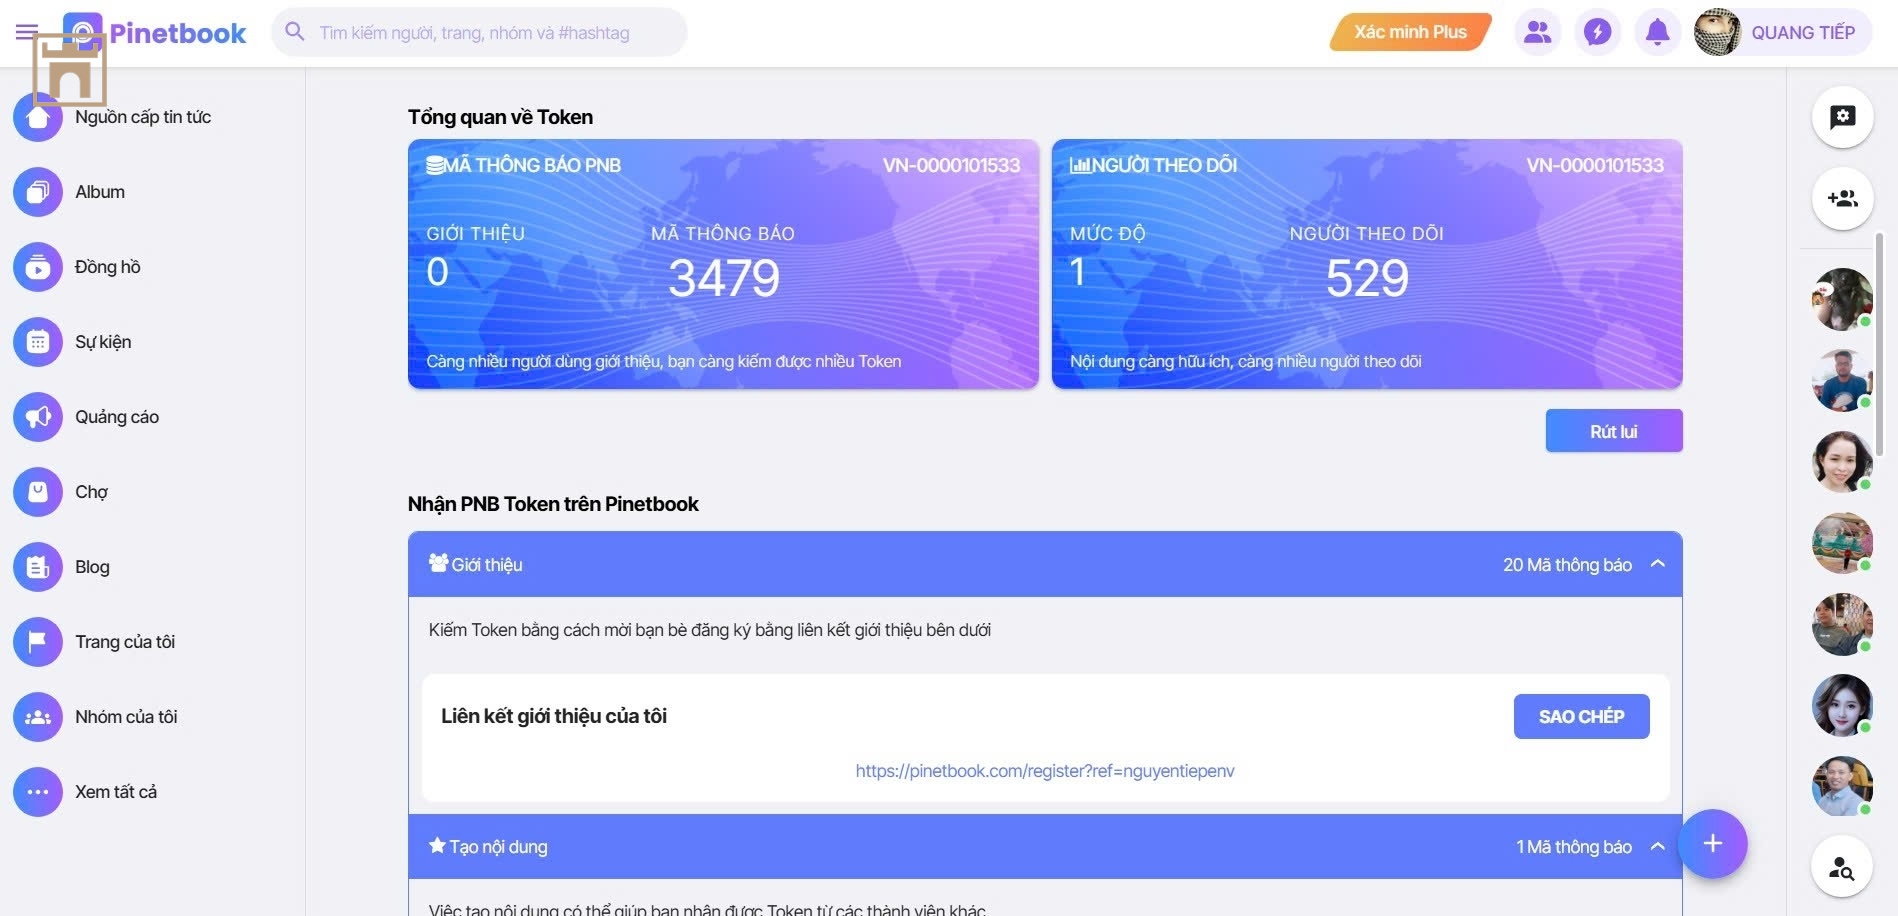The height and width of the screenshot is (916, 1898).
Task: Open the friend requests icon in header
Action: pos(1537,32)
